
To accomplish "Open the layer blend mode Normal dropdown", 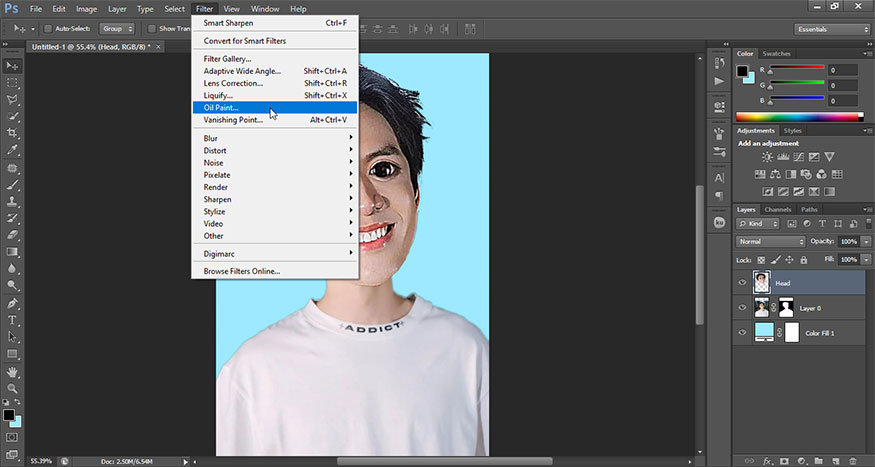I will point(770,242).
